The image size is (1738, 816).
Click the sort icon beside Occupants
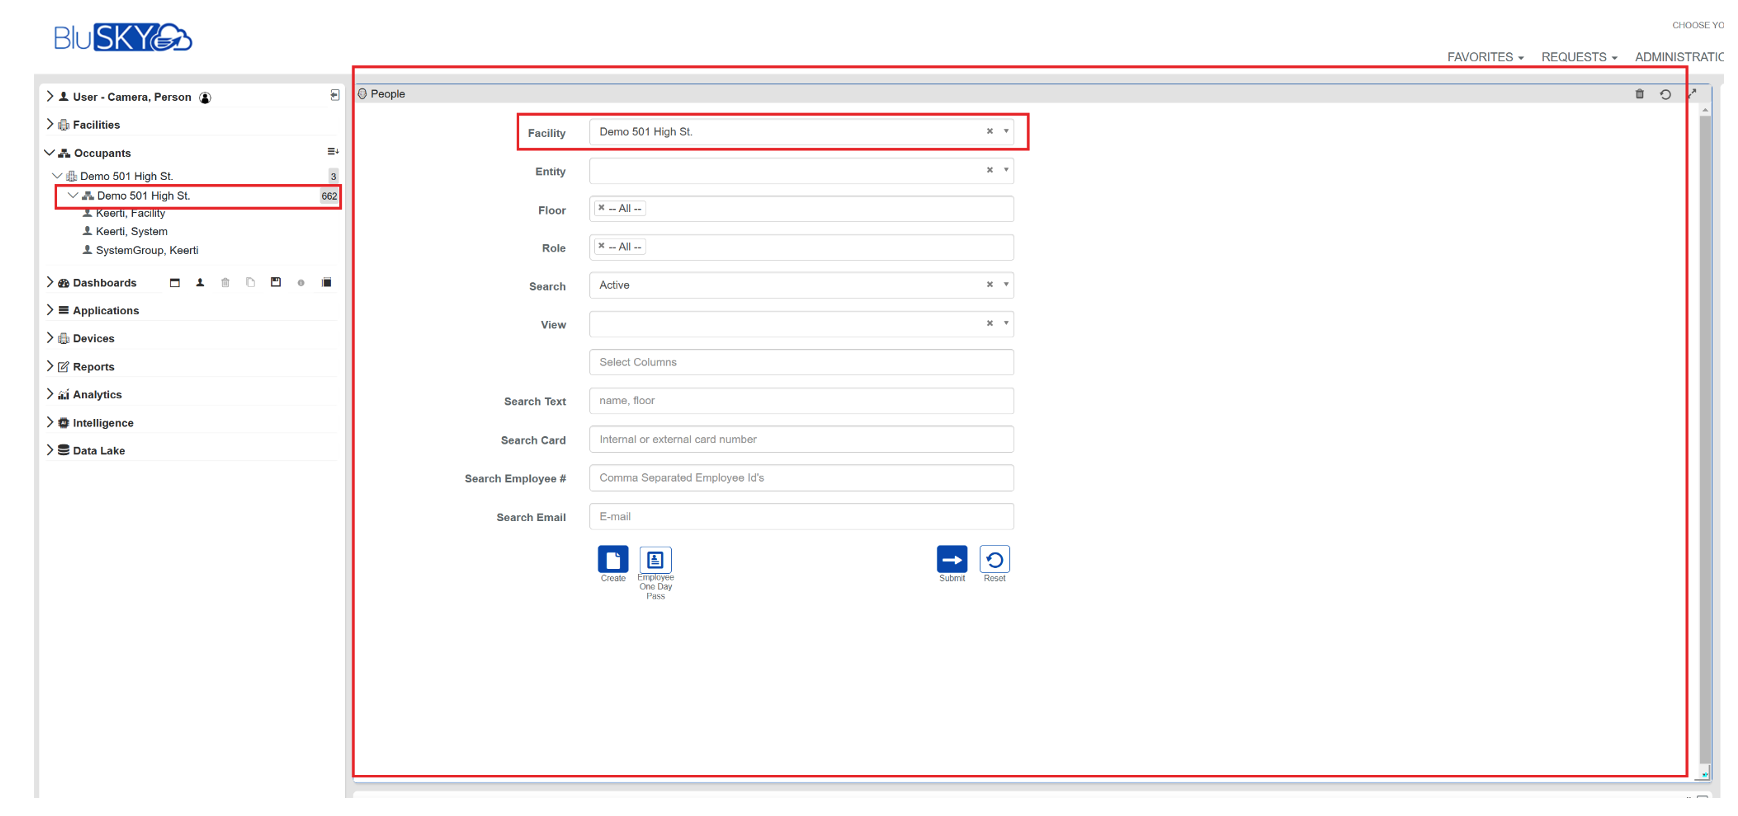[x=333, y=152]
